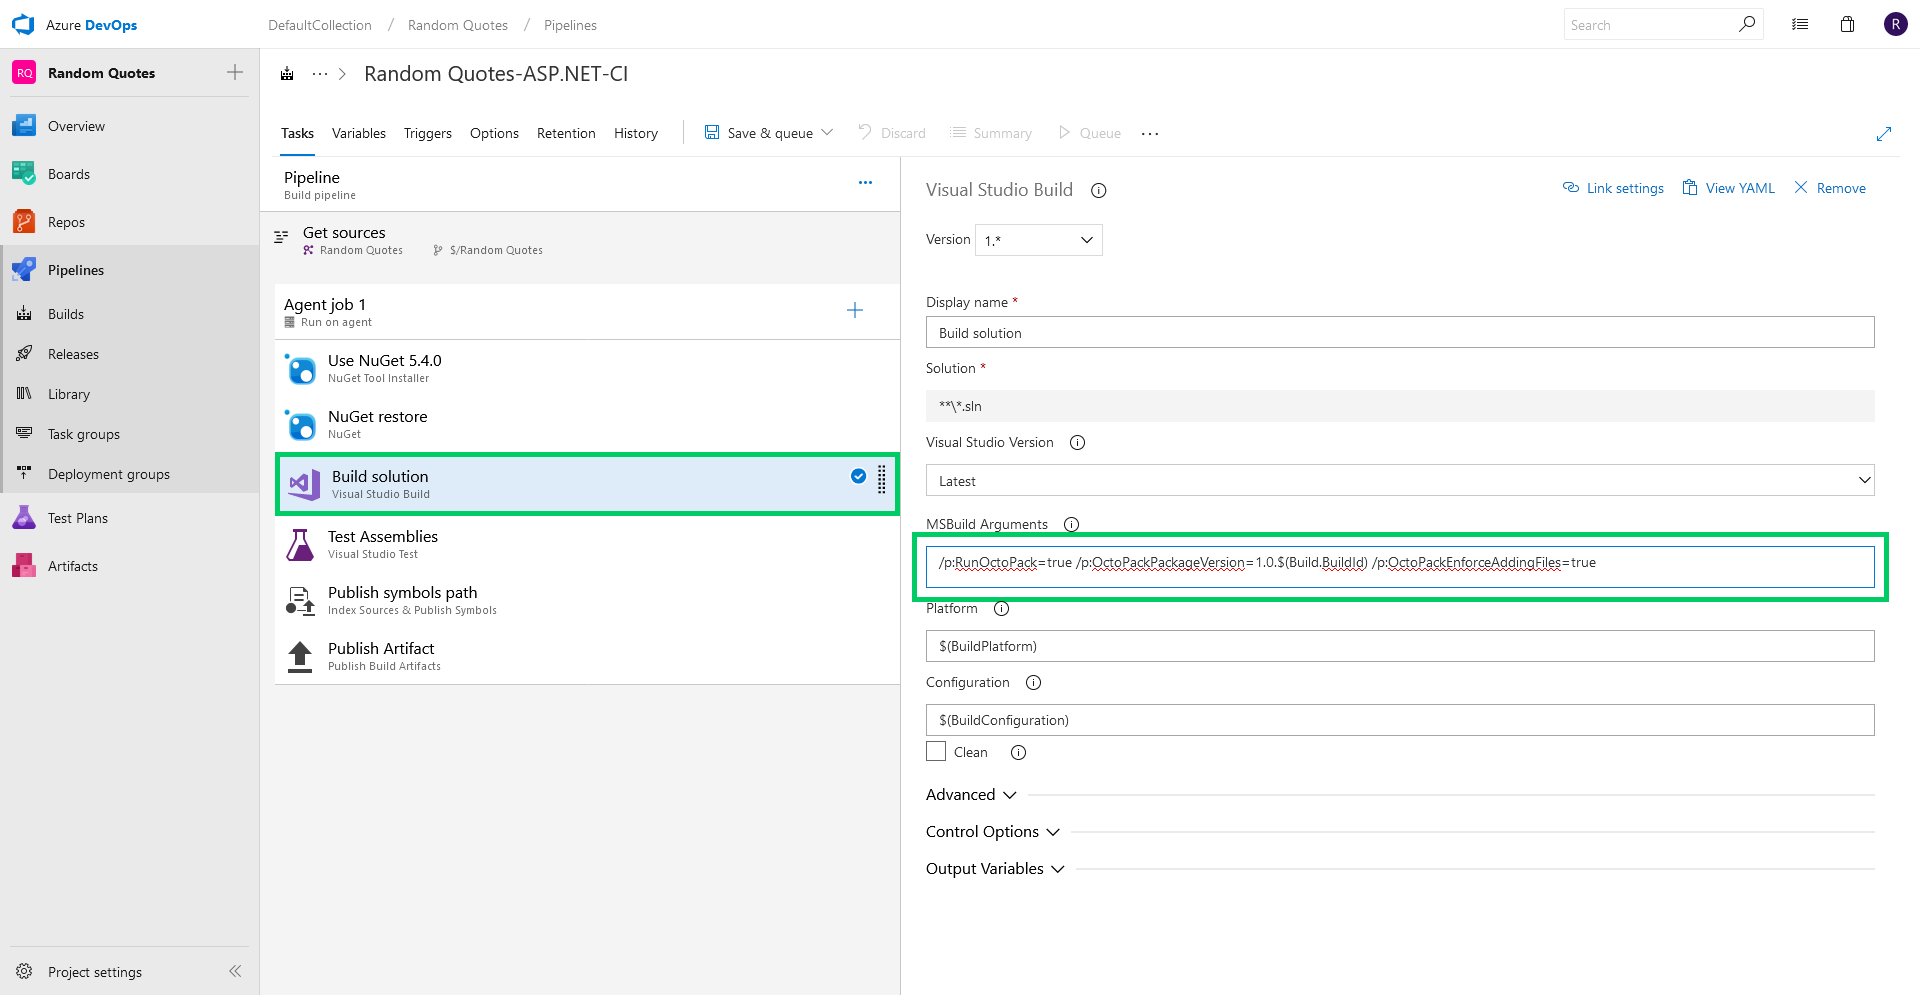Click the plus icon next to Random Quotes
Screen dimensions: 1920x995
pos(235,72)
